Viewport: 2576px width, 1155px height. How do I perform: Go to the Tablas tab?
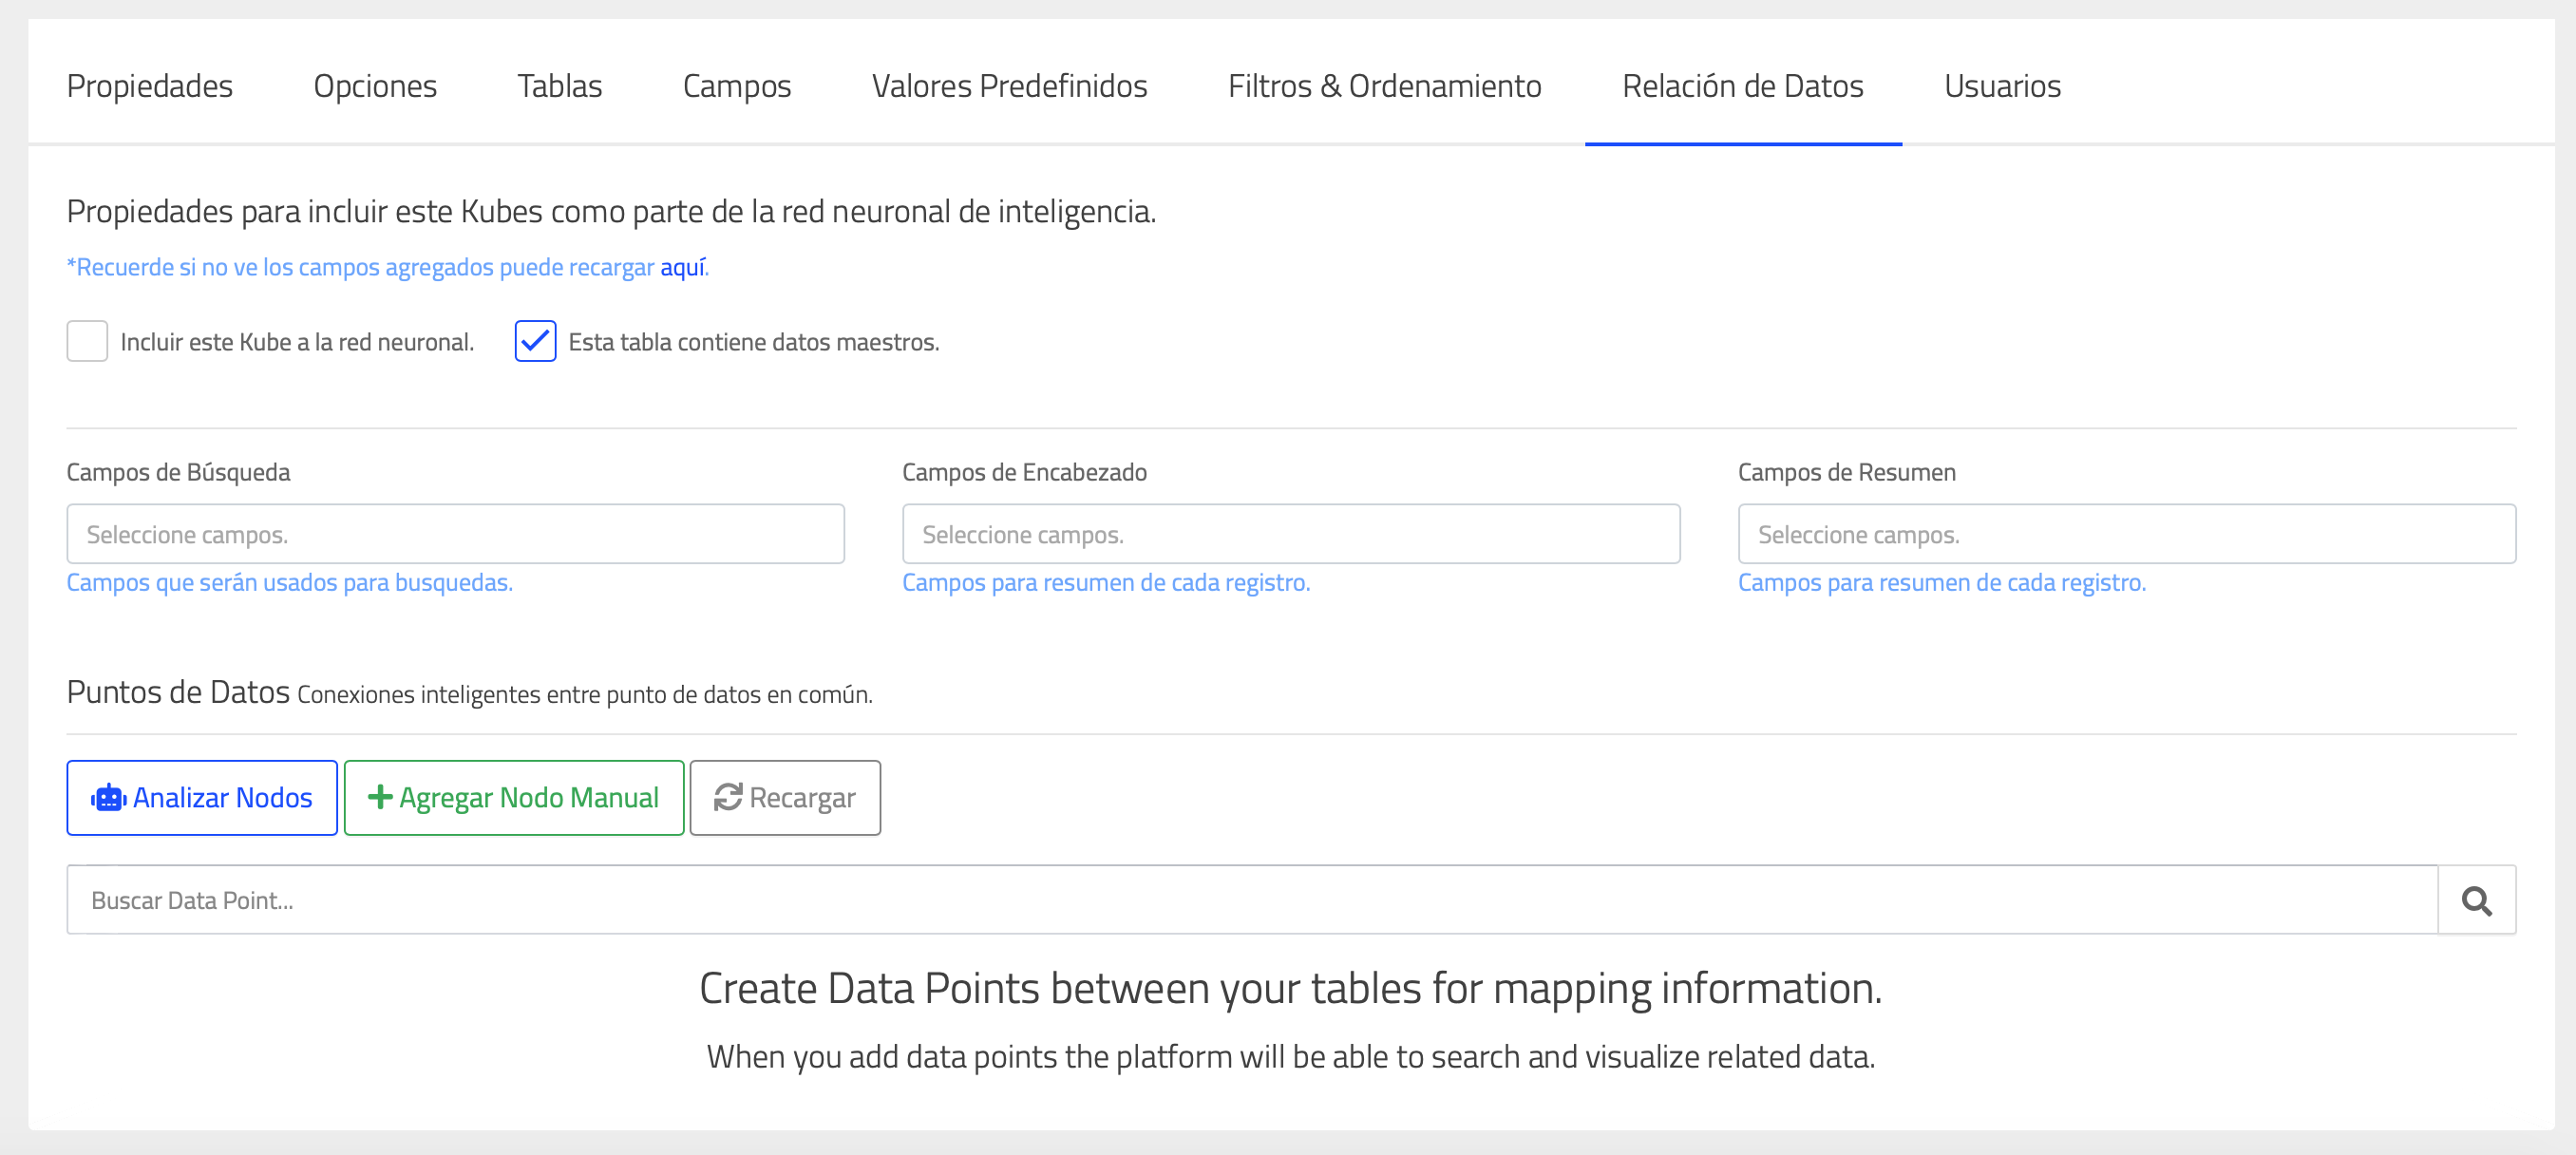(x=559, y=86)
